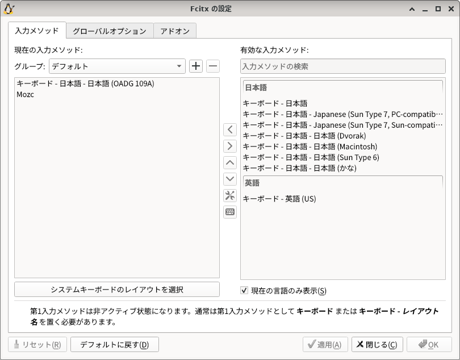The image size is (460, 360).
Task: Click the リセット button
Action: (x=38, y=344)
